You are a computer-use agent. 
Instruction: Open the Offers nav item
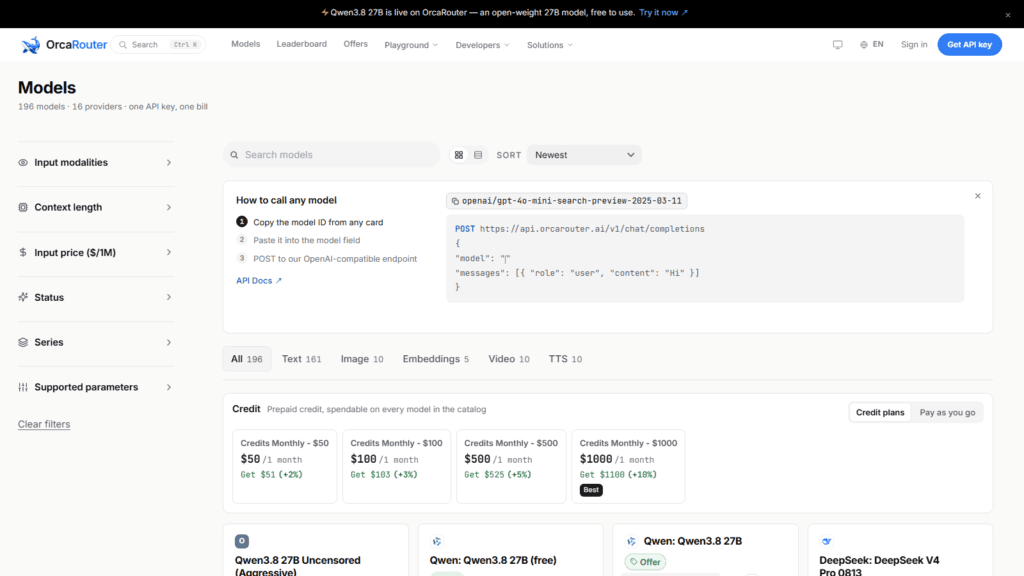pyautogui.click(x=355, y=44)
